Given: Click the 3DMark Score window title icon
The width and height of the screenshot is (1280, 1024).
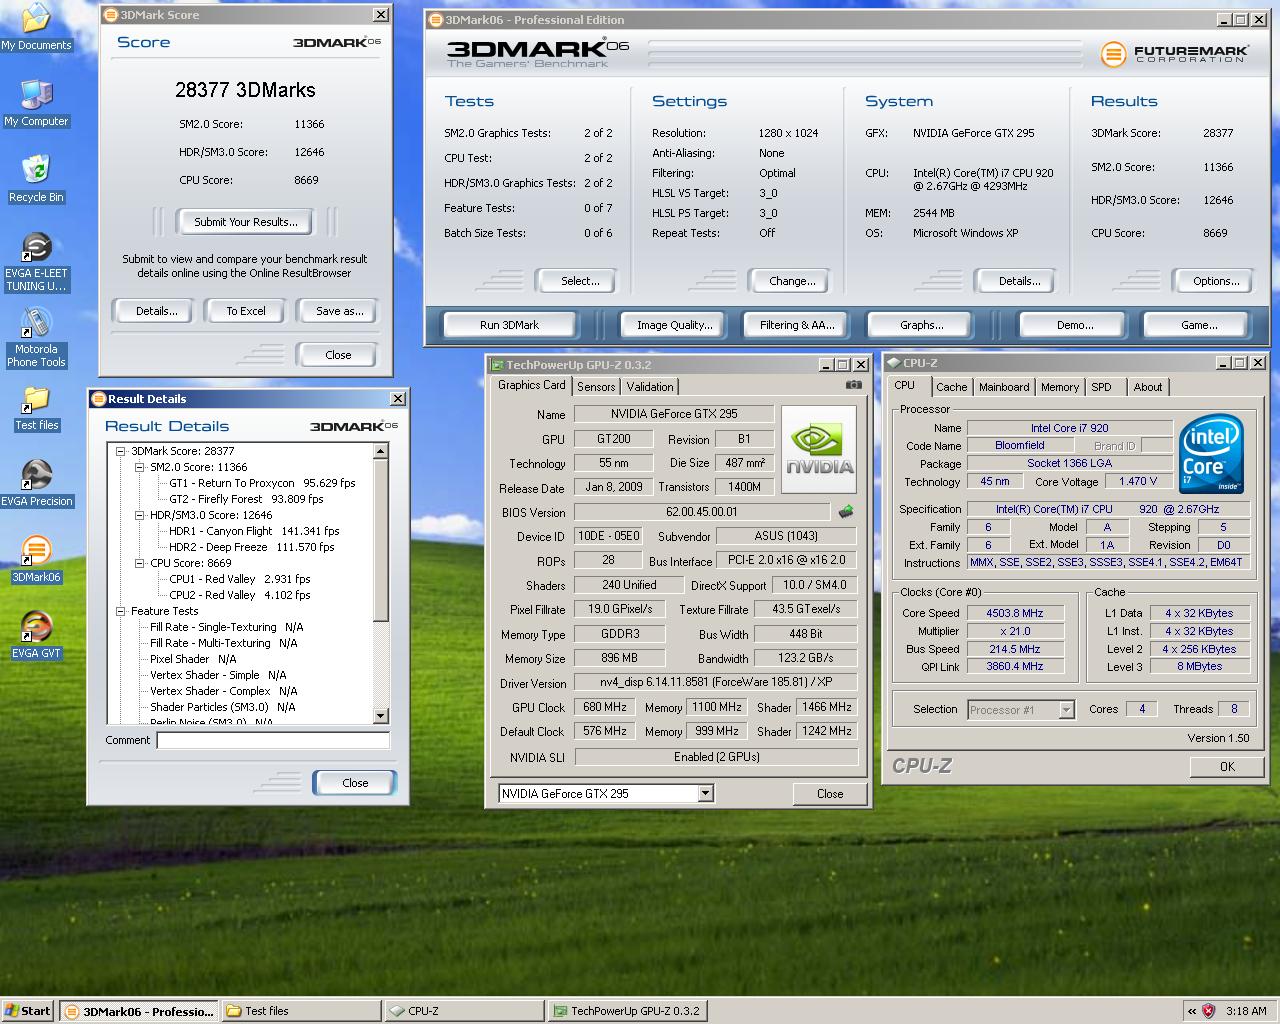Looking at the screenshot, I should pyautogui.click(x=110, y=15).
